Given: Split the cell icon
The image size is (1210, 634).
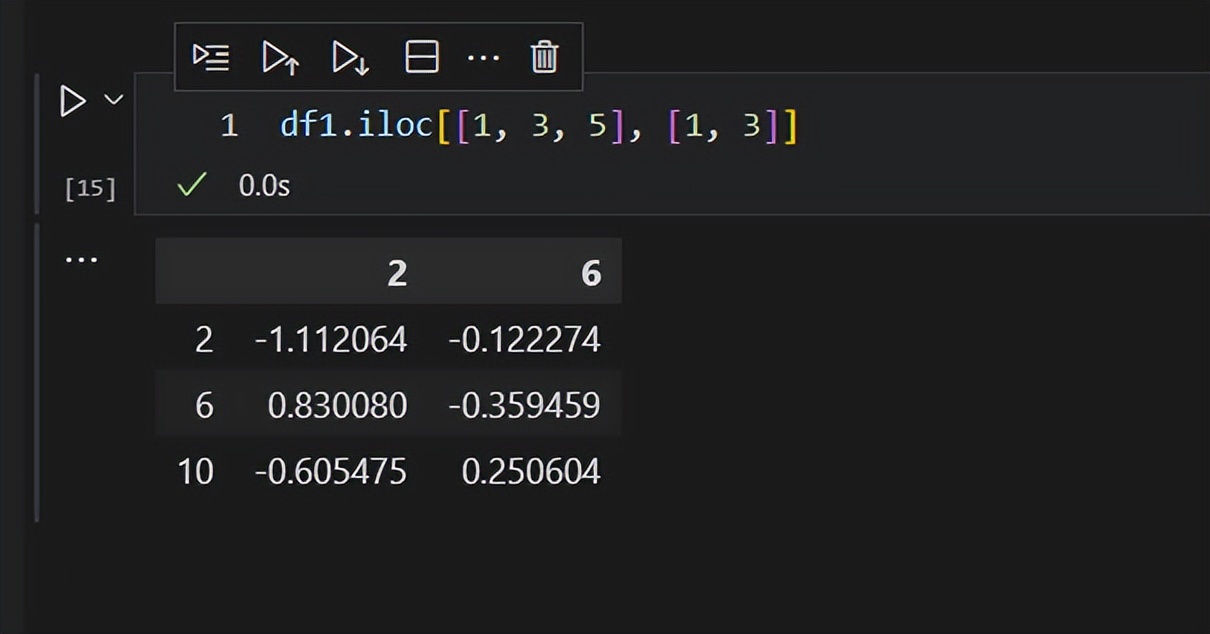Looking at the screenshot, I should pos(422,57).
